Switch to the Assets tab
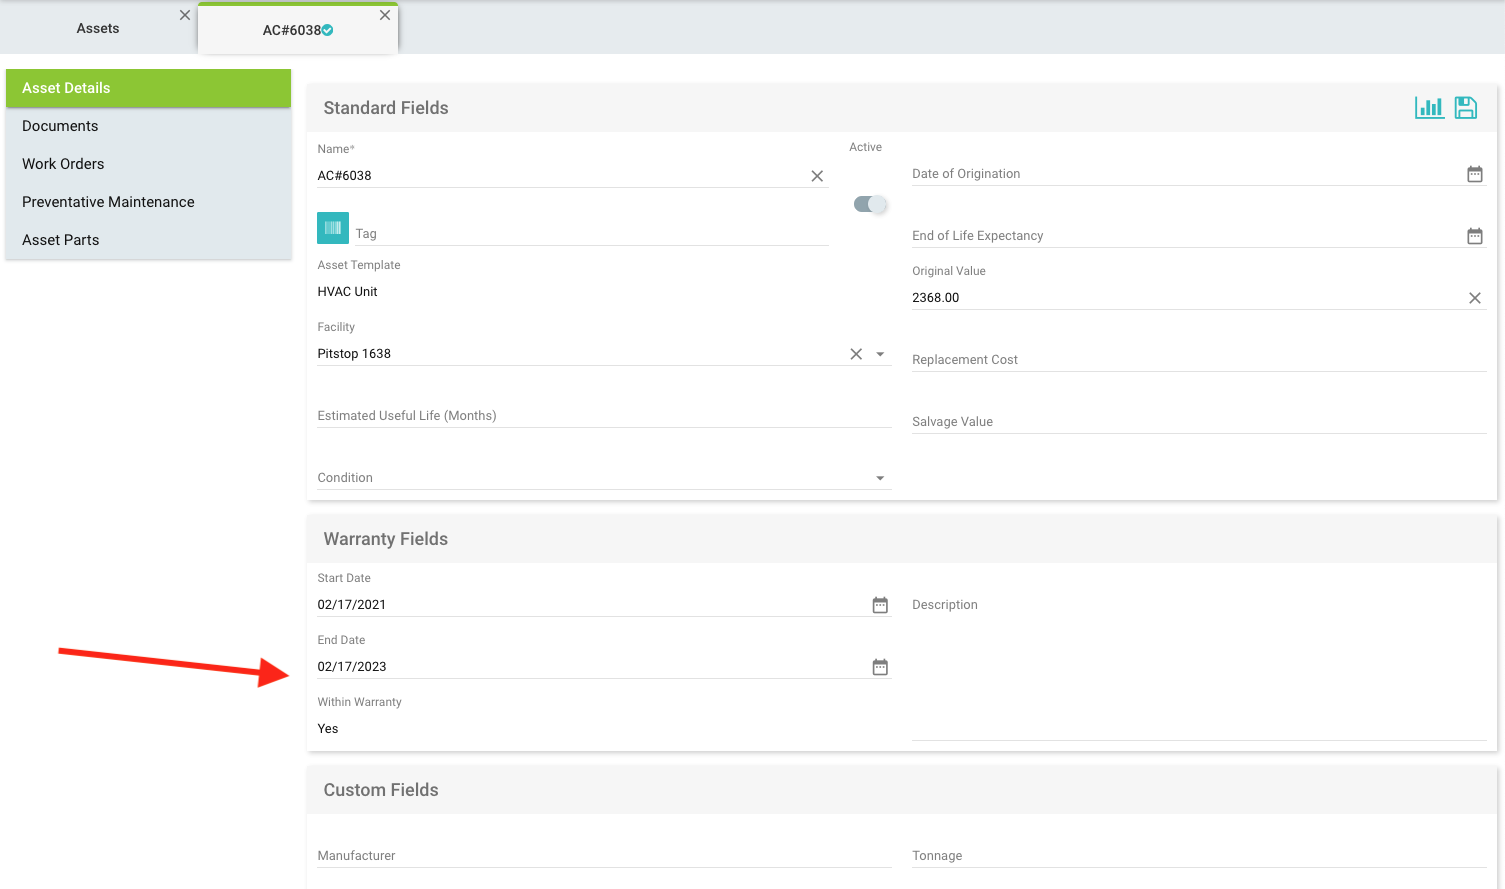 tap(98, 28)
